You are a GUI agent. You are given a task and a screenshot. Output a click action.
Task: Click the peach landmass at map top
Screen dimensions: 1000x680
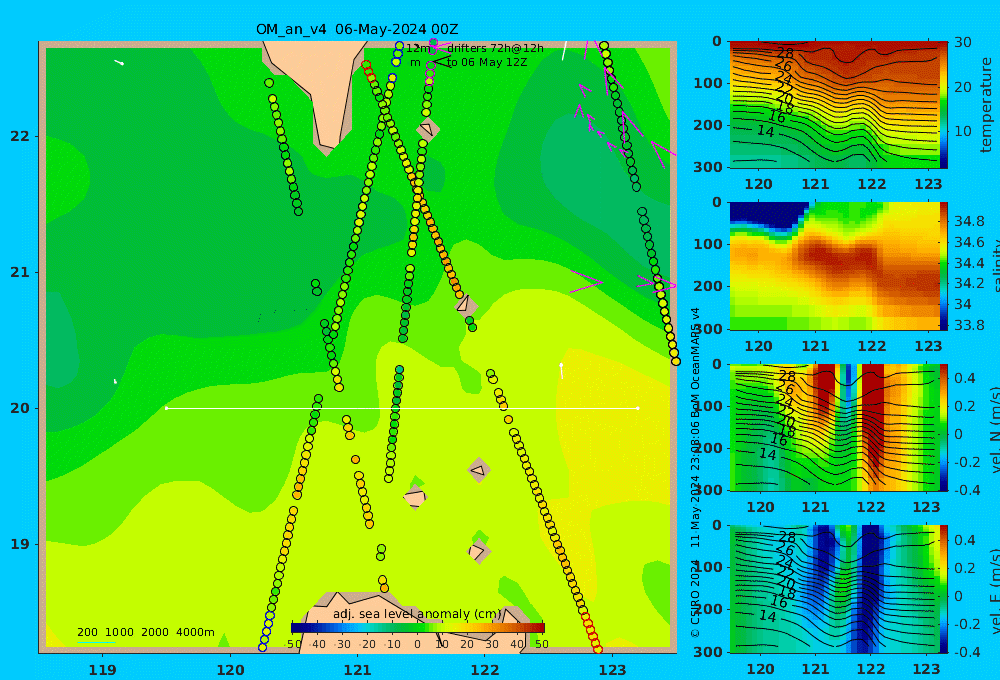[319, 83]
